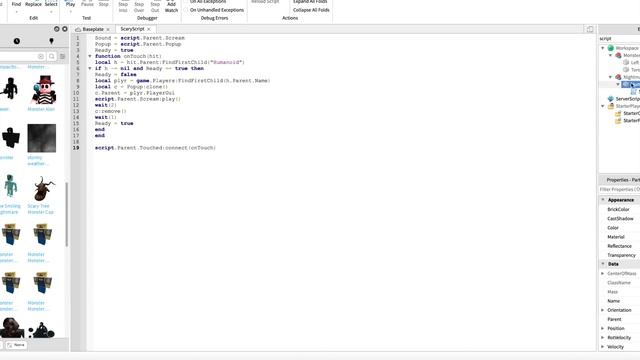Close the ScaryScript tab
The height and width of the screenshot is (360, 640).
tap(149, 29)
